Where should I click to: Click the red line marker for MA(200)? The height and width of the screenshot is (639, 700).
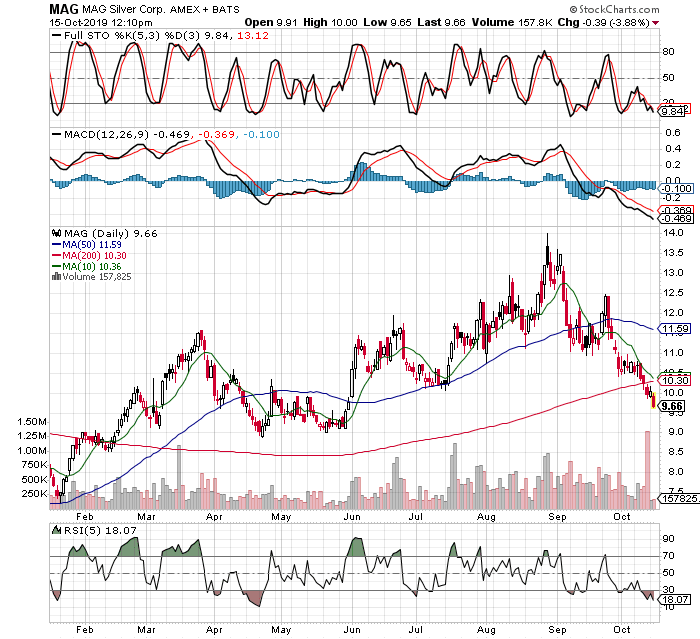57,255
